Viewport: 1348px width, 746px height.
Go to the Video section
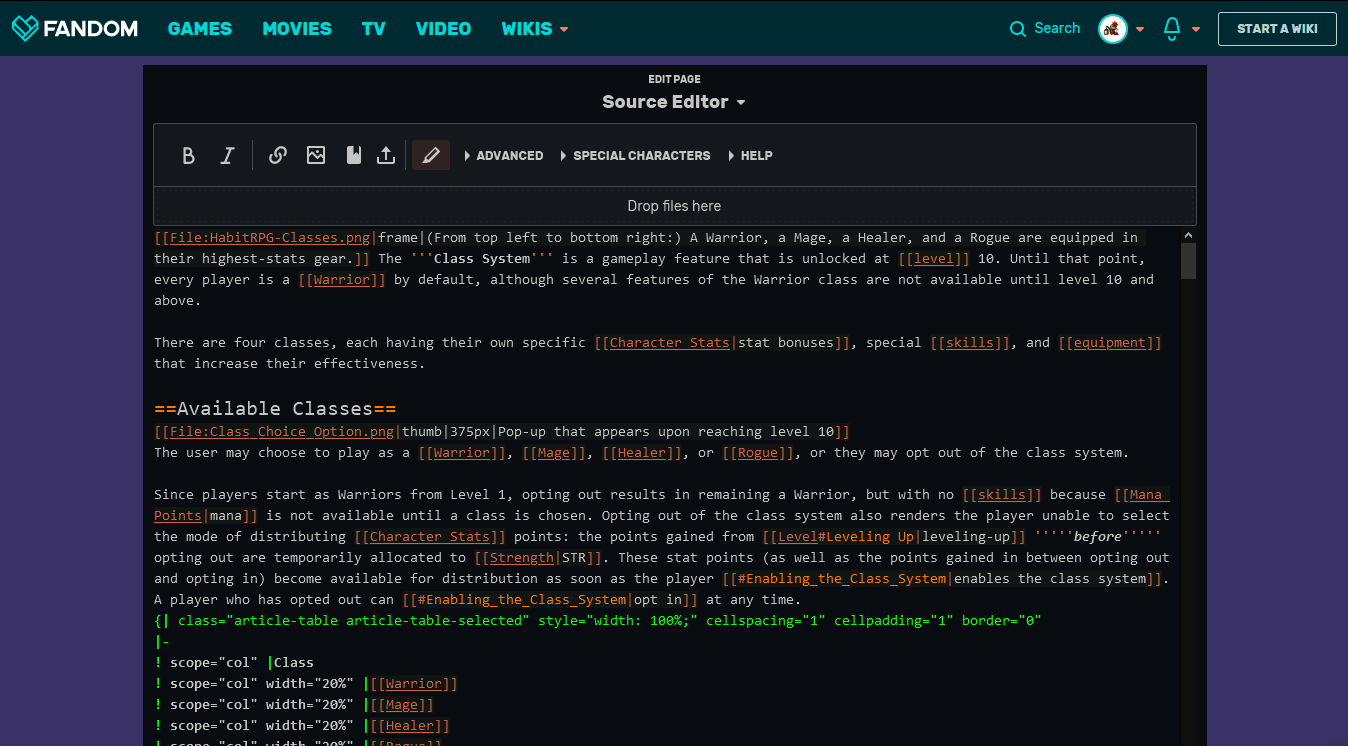444,29
